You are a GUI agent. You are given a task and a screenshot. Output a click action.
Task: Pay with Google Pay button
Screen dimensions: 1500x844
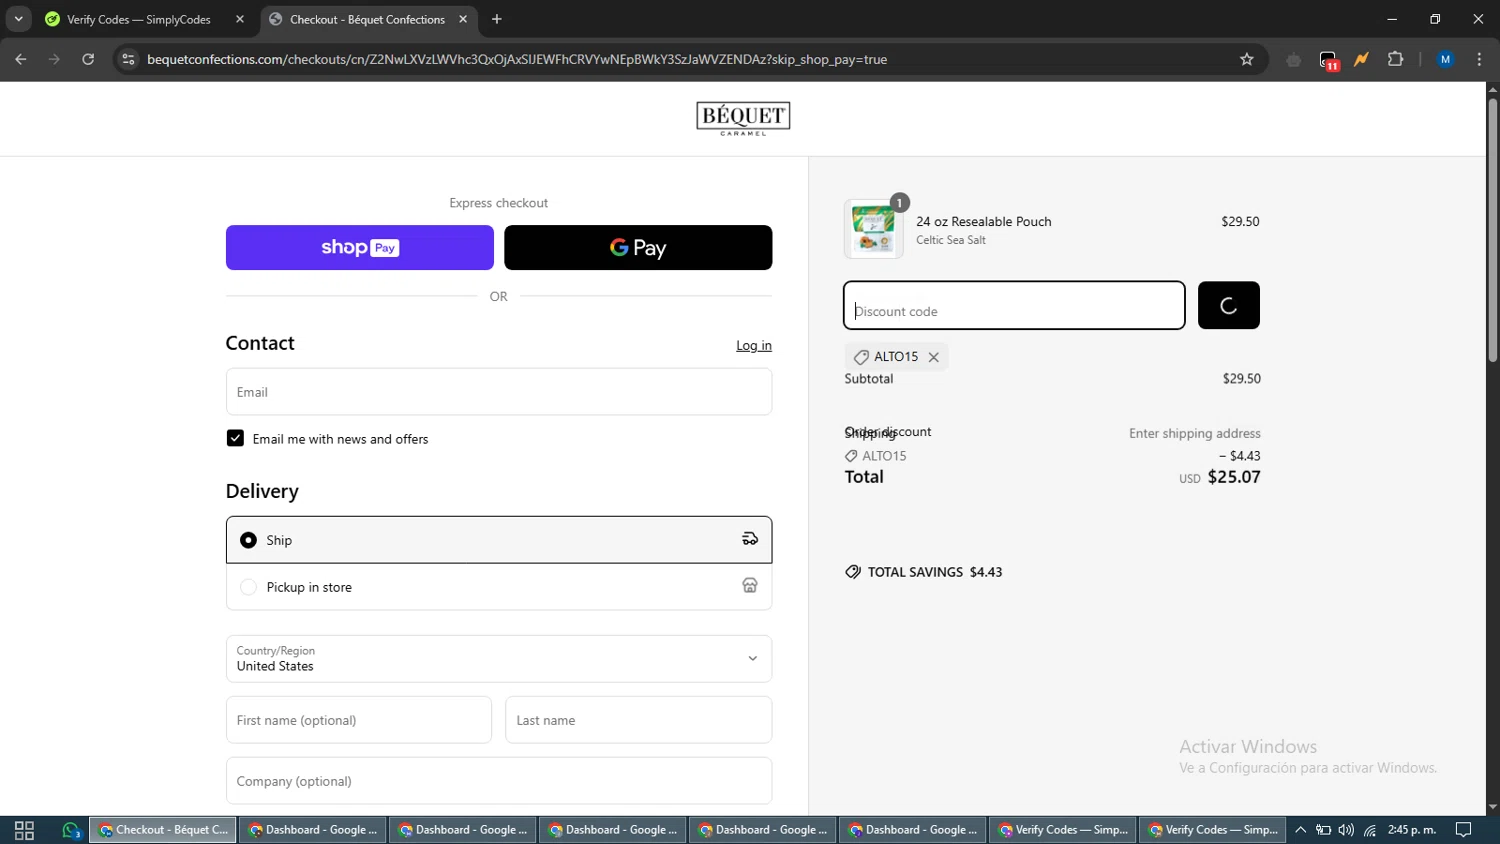[x=638, y=247]
